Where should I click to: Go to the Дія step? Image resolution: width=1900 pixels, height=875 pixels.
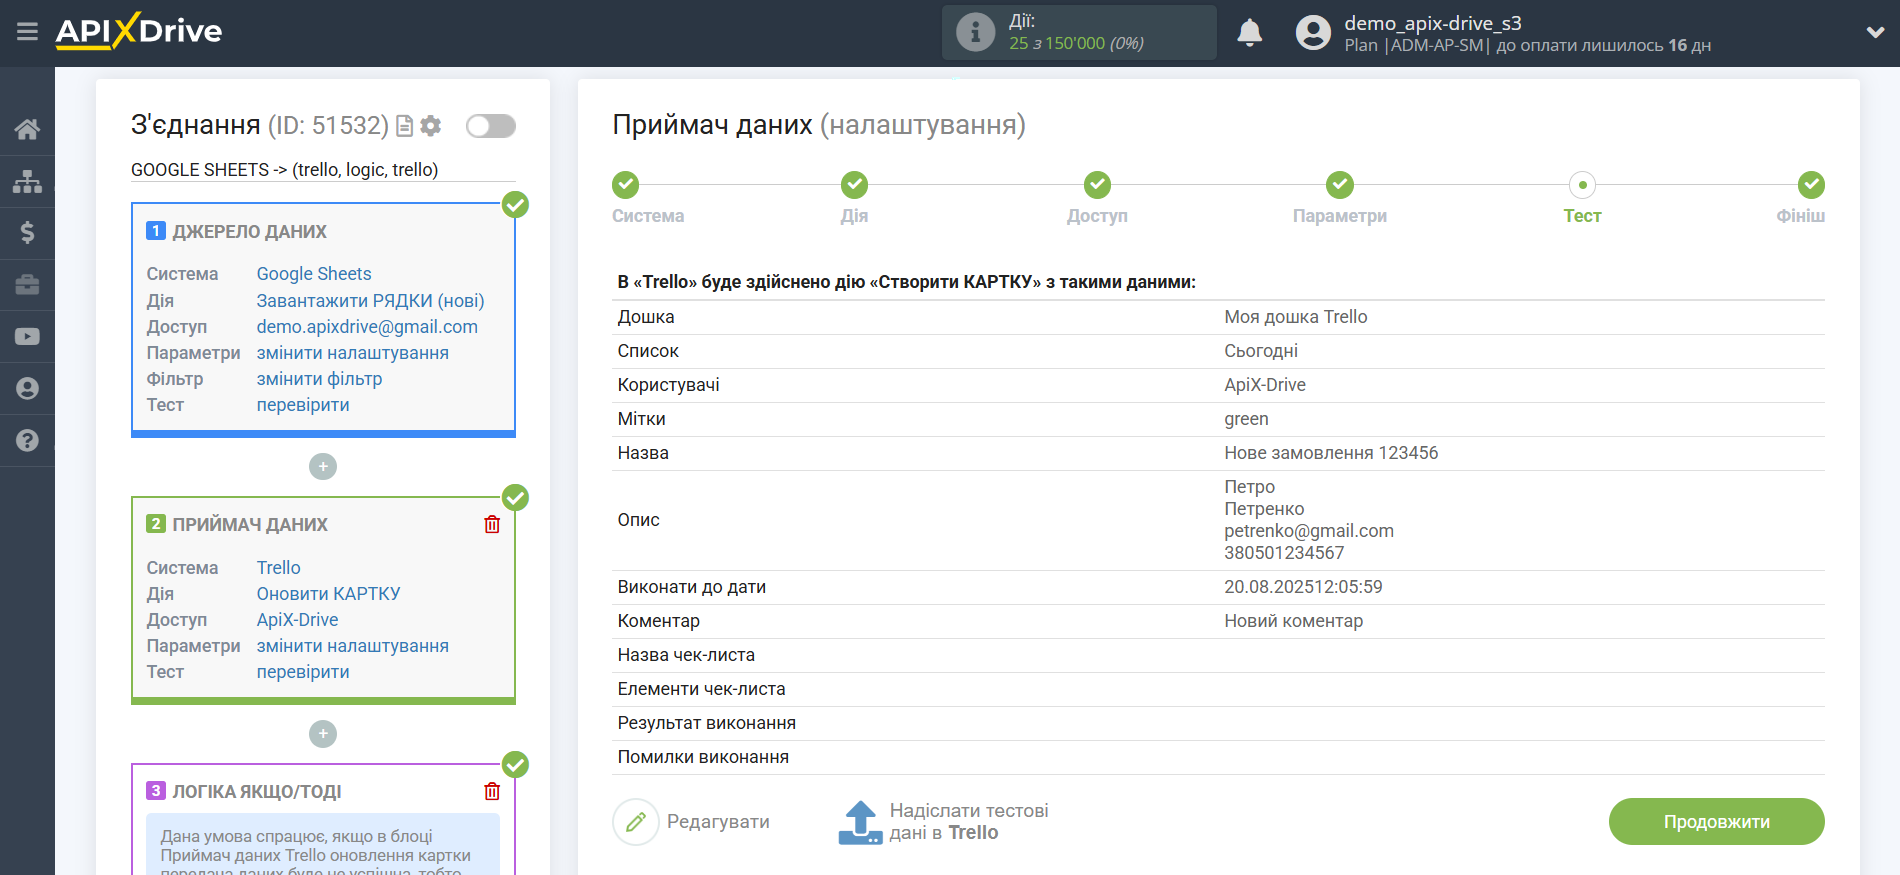coord(854,185)
